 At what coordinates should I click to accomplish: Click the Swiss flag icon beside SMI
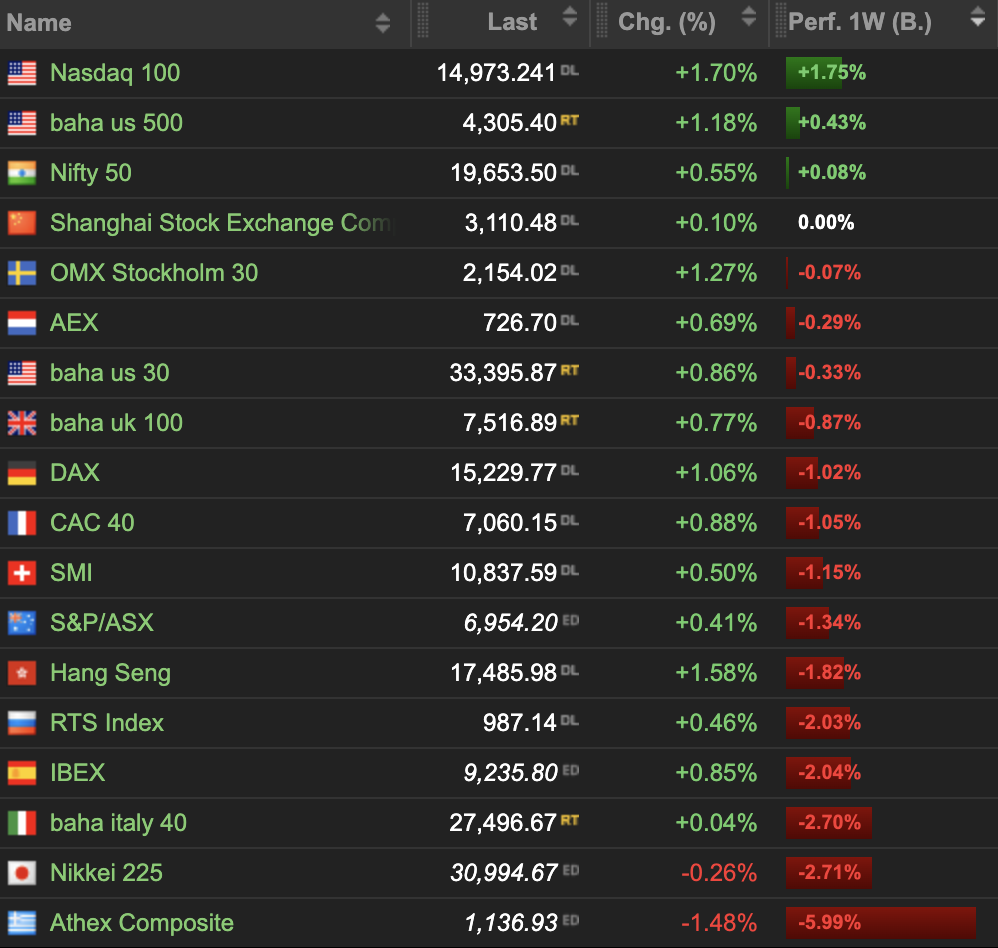pyautogui.click(x=22, y=573)
